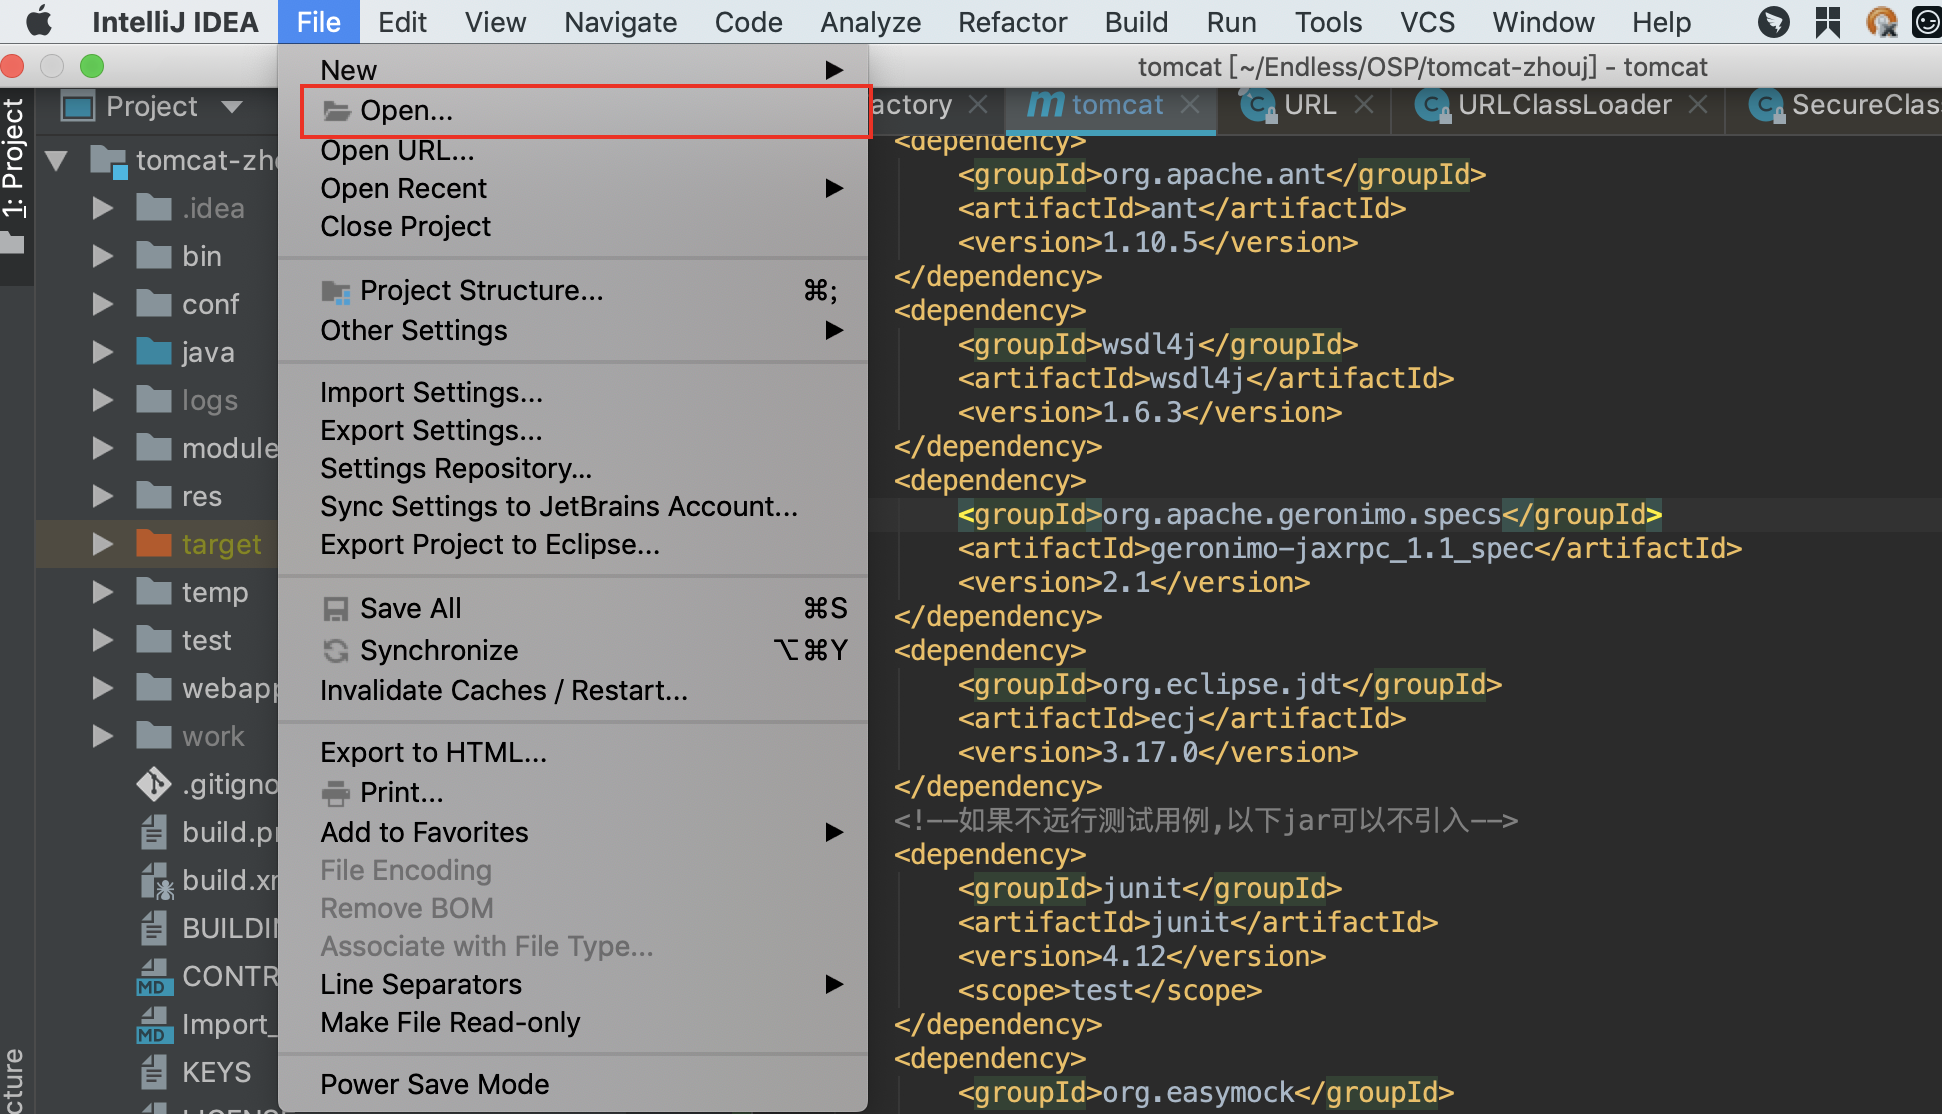Click the grid icon in macOS menu bar

pyautogui.click(x=1828, y=21)
